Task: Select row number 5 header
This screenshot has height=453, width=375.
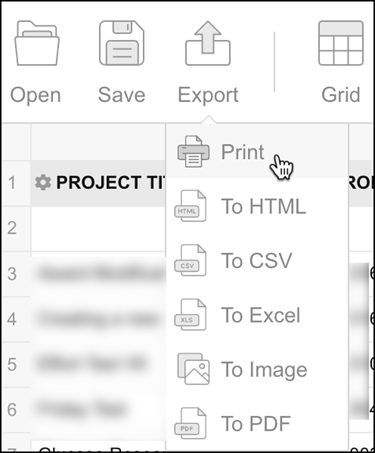Action: pos(12,364)
